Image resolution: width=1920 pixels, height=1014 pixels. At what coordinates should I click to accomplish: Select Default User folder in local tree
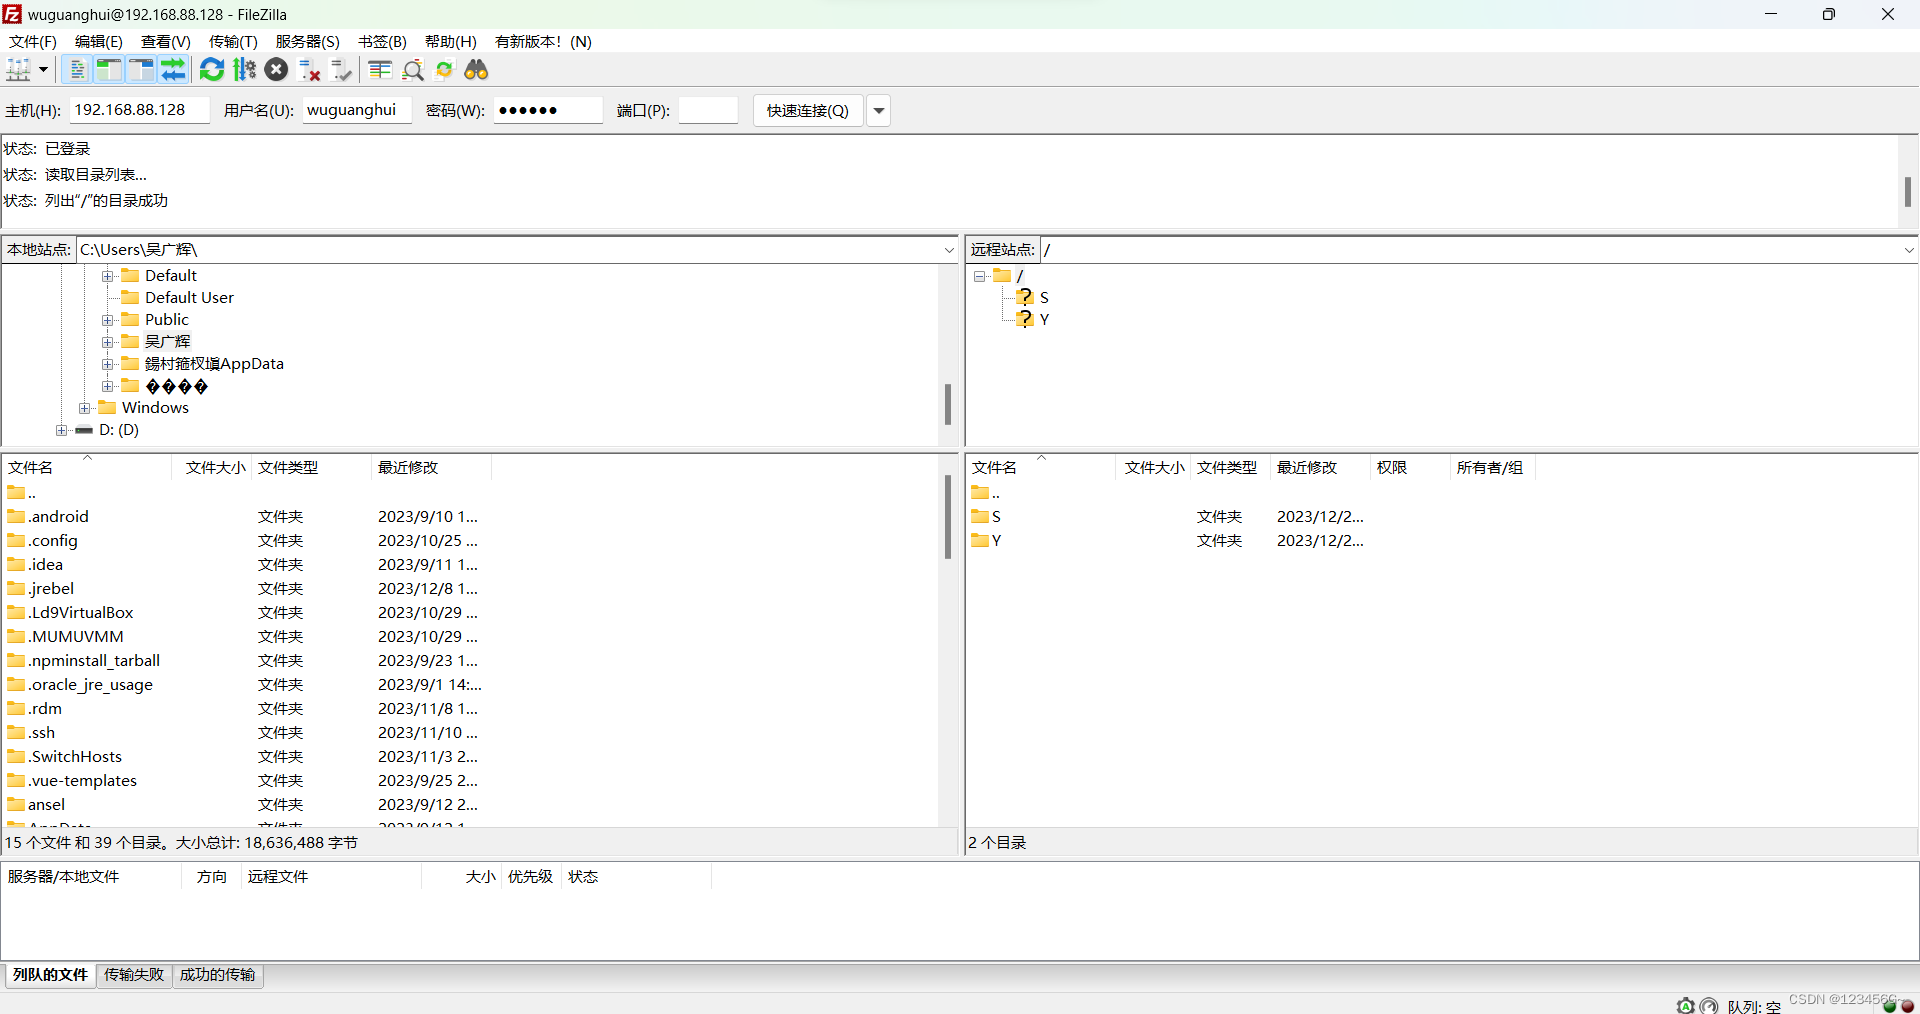[189, 298]
